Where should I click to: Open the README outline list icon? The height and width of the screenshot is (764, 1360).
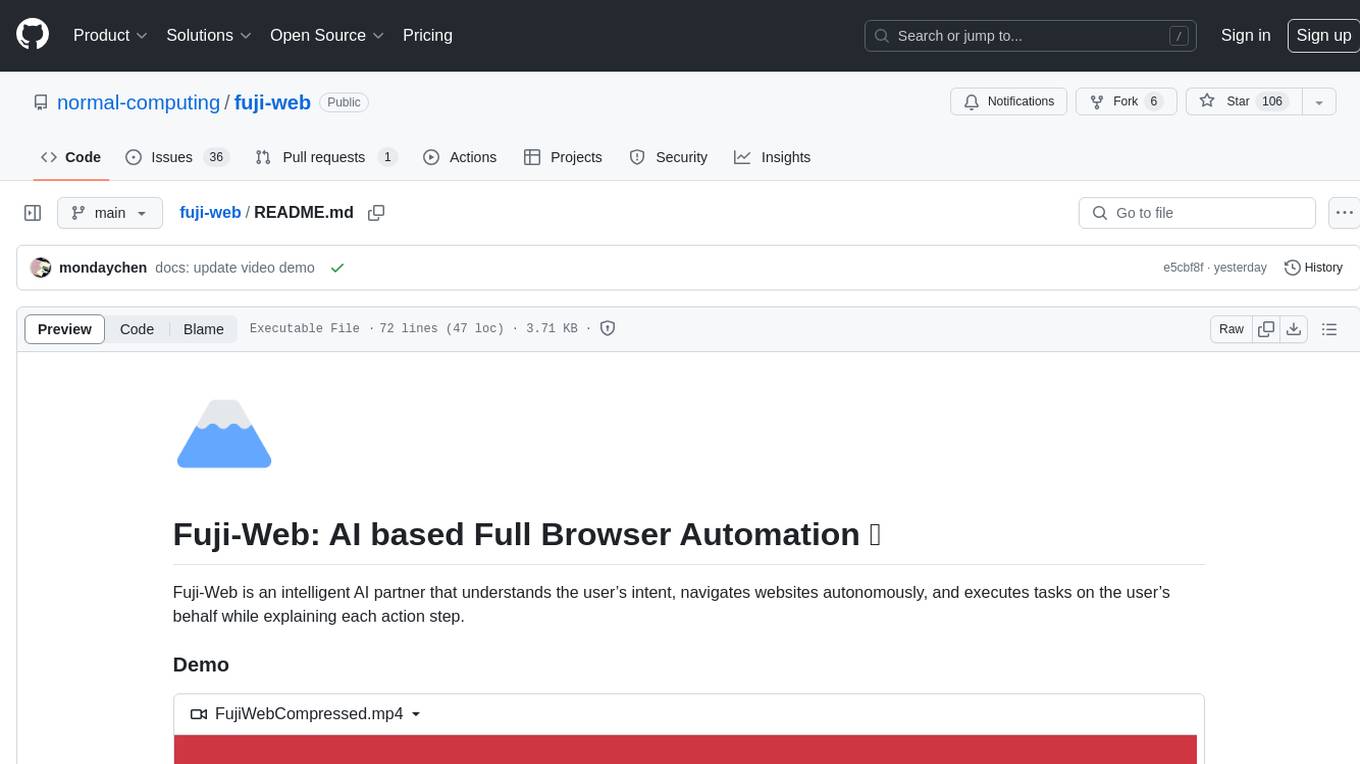(x=1329, y=329)
